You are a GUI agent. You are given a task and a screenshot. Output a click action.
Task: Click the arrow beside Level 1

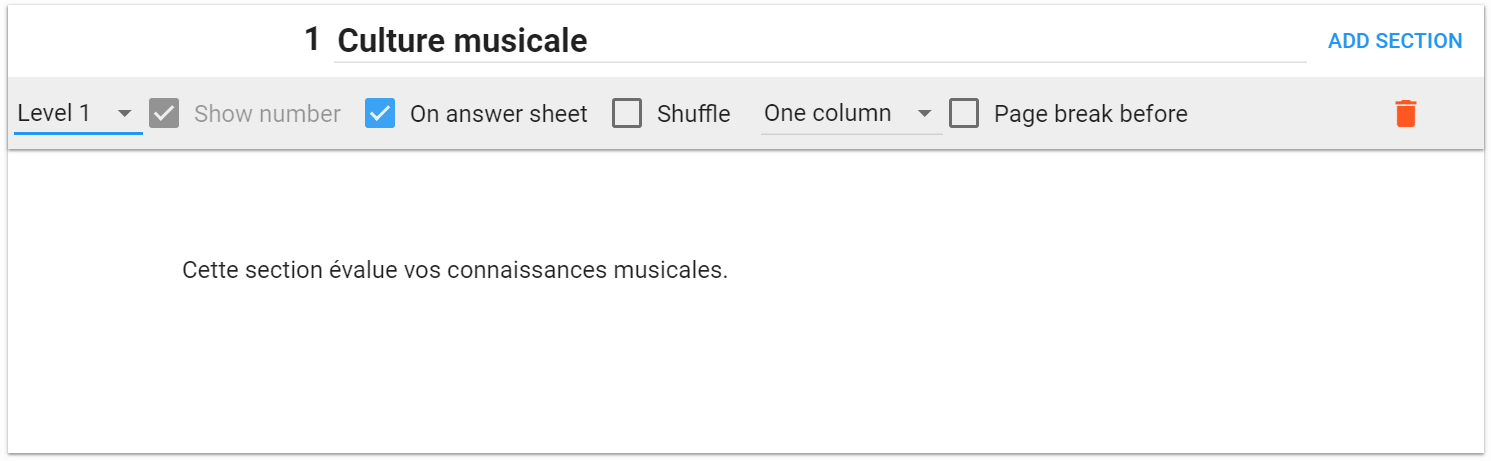[x=125, y=114]
